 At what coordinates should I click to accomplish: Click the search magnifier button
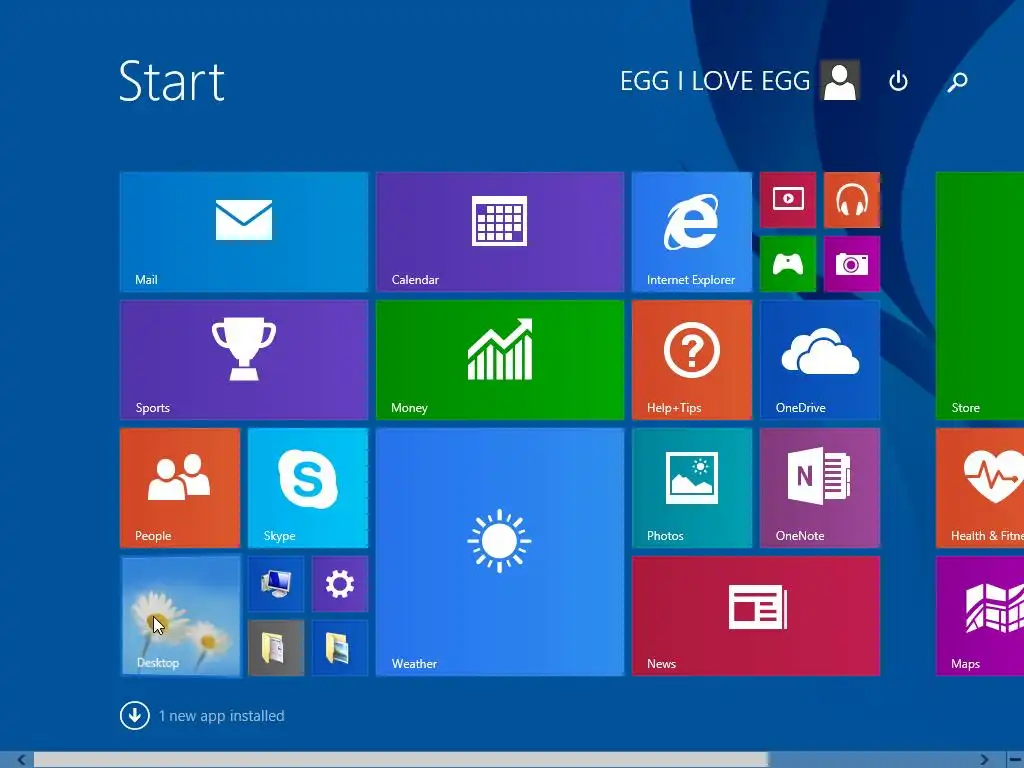point(957,81)
